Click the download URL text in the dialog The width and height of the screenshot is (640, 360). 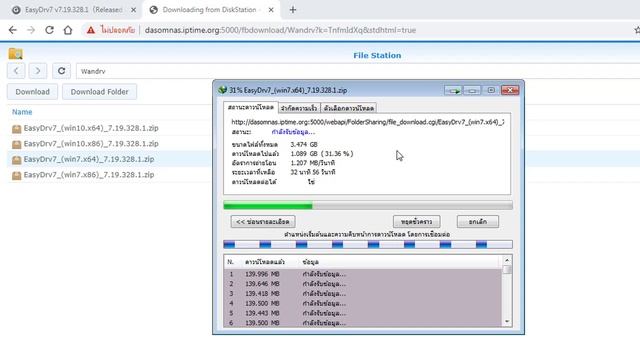click(368, 122)
